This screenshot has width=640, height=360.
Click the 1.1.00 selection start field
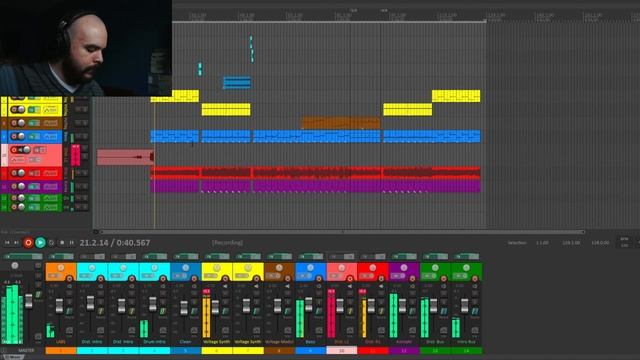[x=542, y=243]
